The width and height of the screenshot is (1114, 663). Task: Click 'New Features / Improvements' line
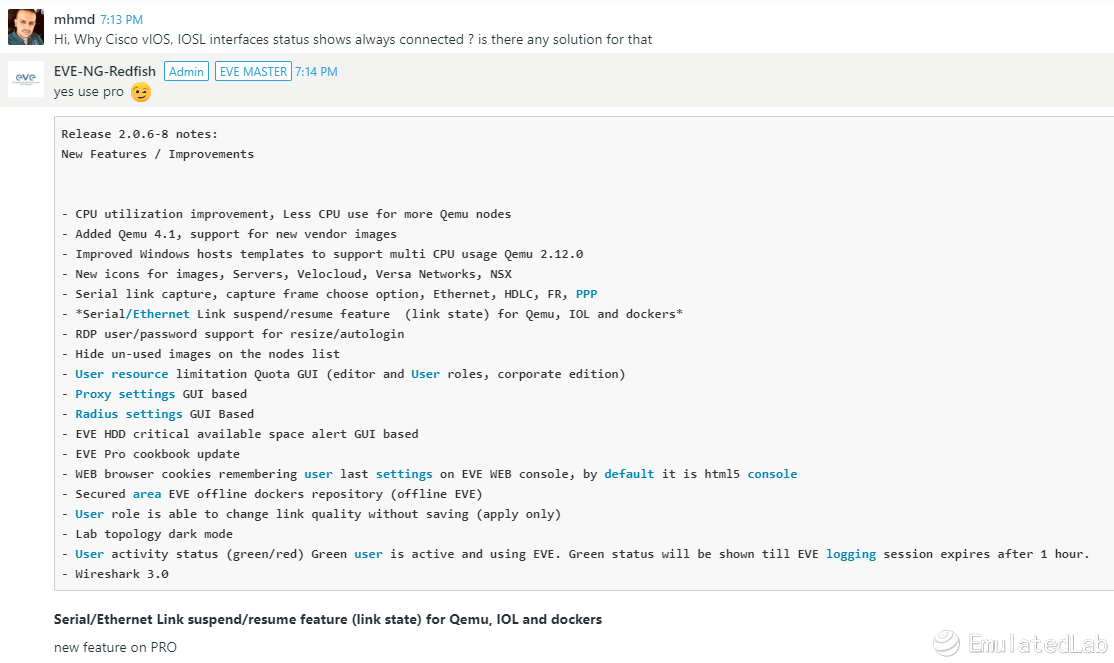click(157, 153)
